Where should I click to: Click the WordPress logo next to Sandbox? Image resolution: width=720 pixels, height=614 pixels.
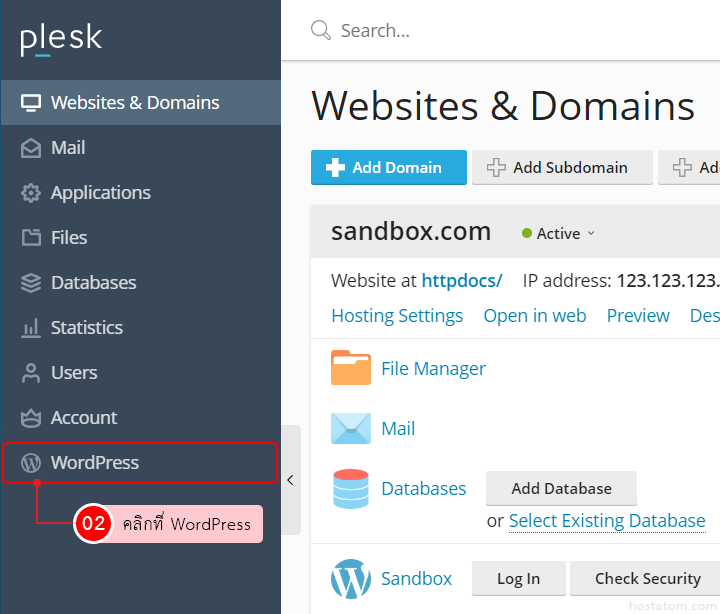pyautogui.click(x=350, y=578)
